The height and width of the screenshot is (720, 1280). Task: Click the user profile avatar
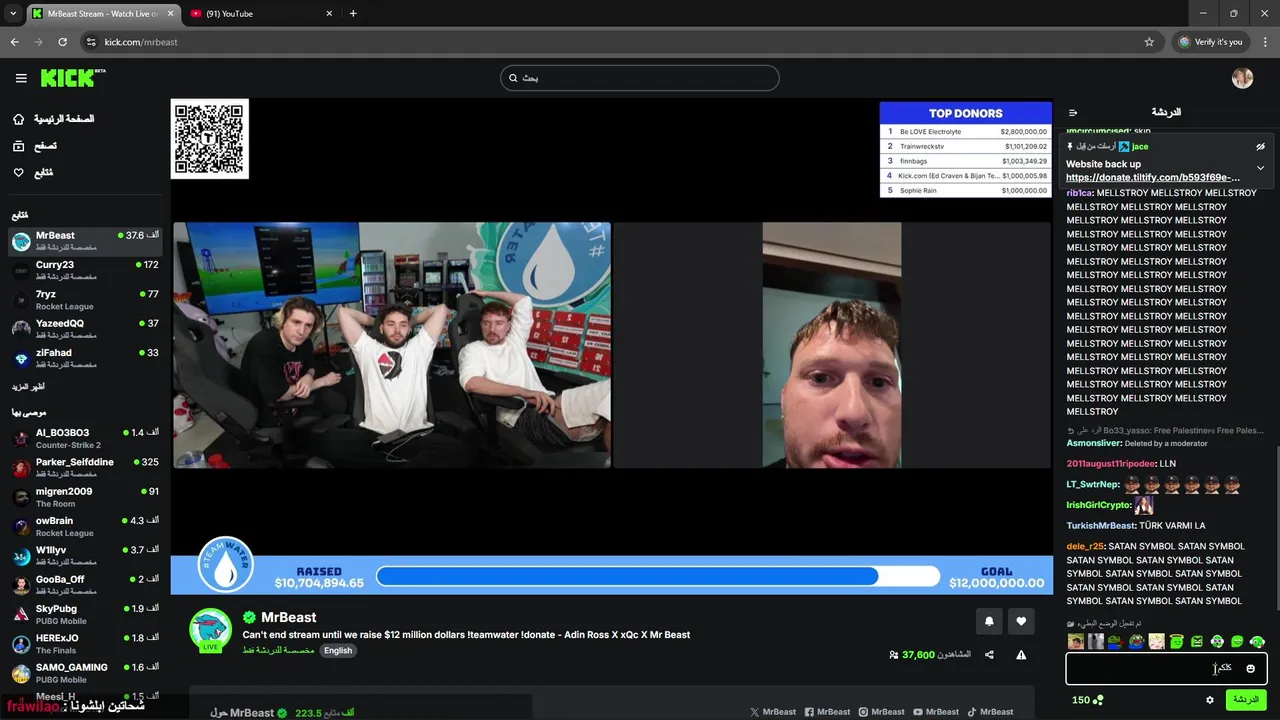1242,78
